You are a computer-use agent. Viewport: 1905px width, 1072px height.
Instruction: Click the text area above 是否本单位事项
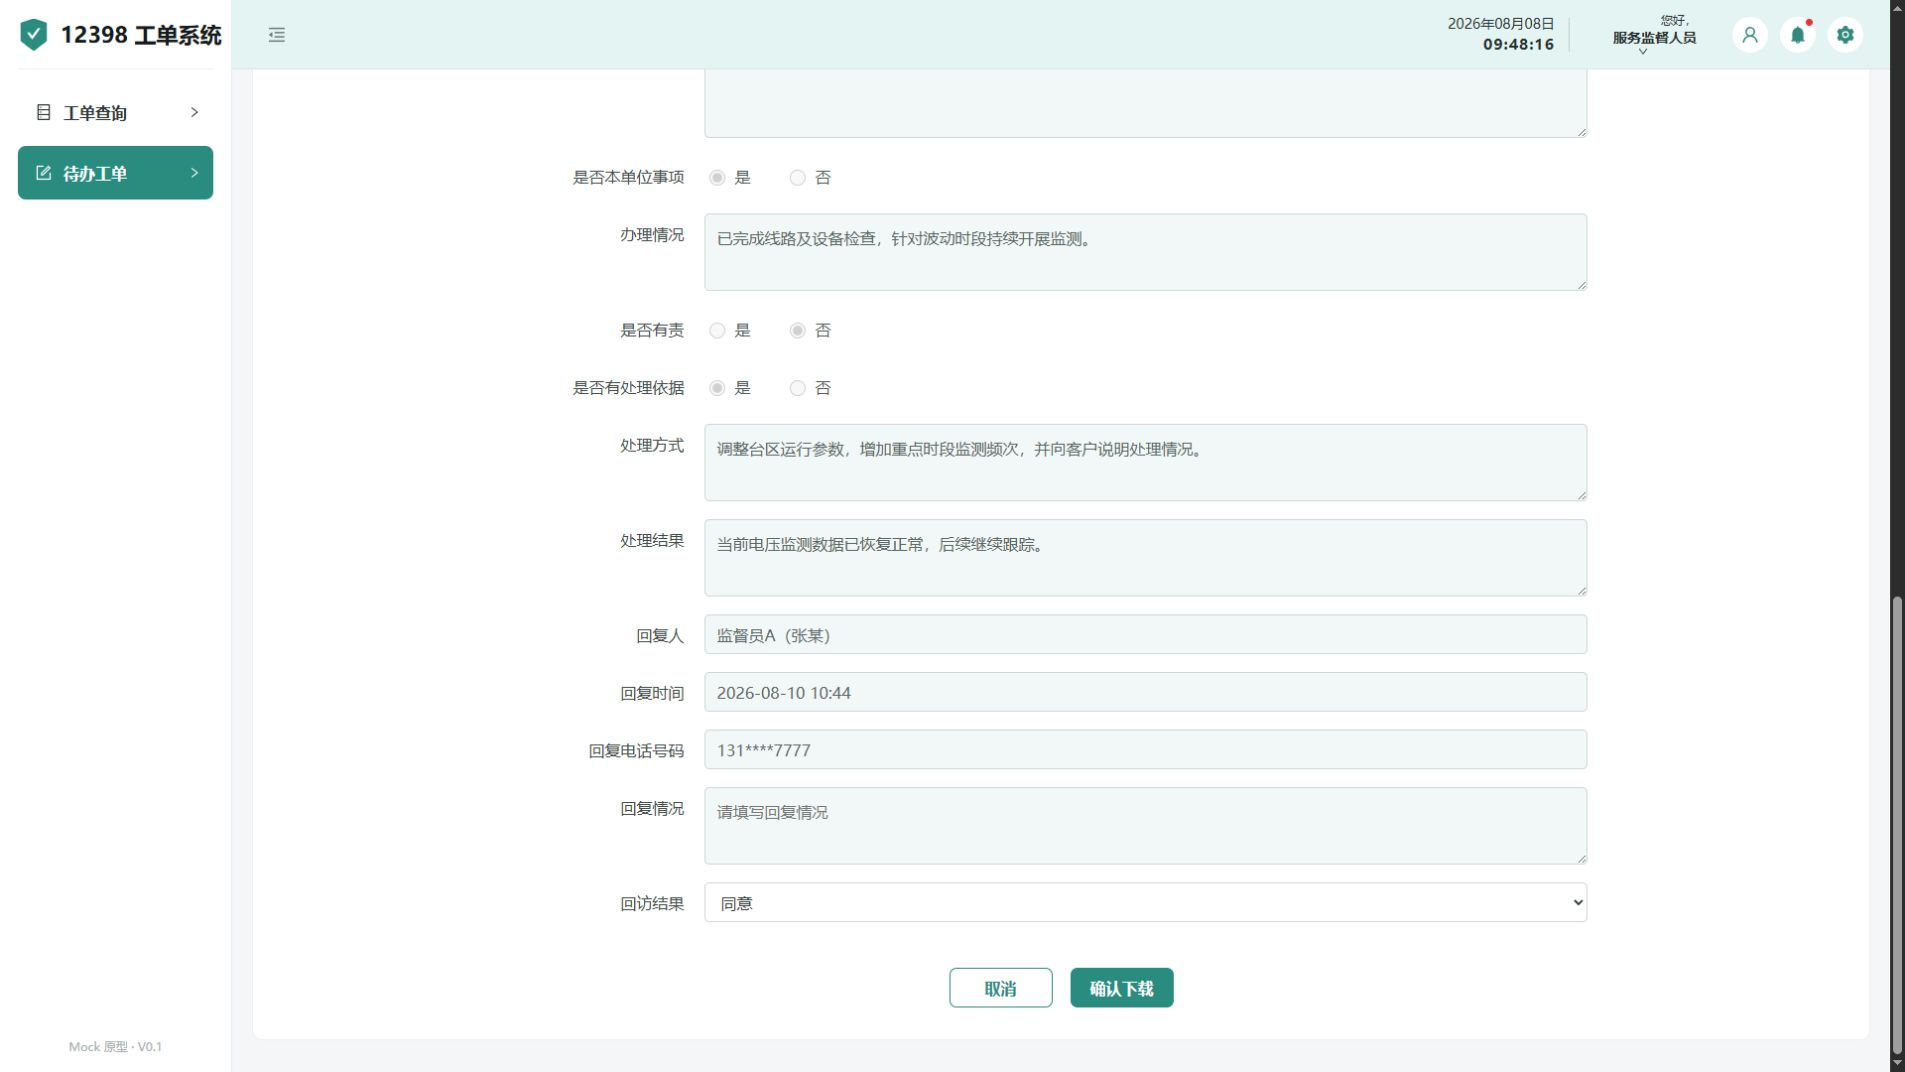pos(1145,103)
